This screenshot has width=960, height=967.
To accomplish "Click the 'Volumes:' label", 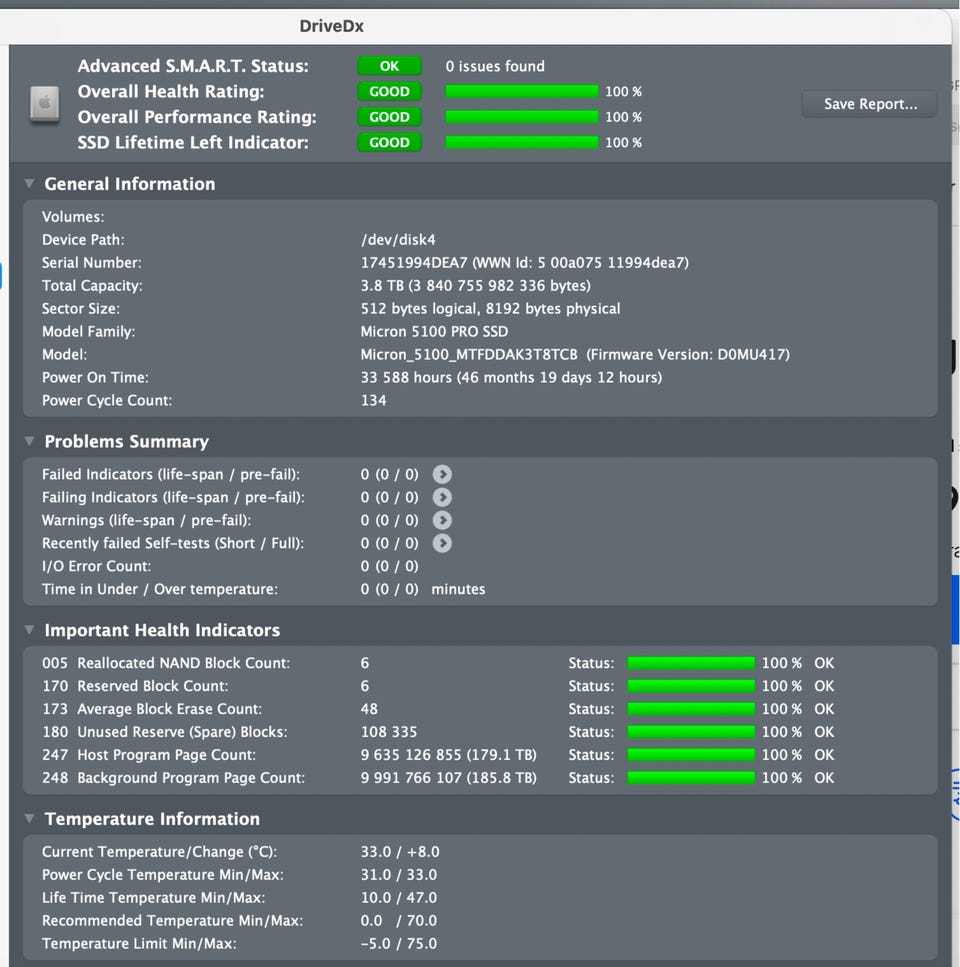I will 73,216.
